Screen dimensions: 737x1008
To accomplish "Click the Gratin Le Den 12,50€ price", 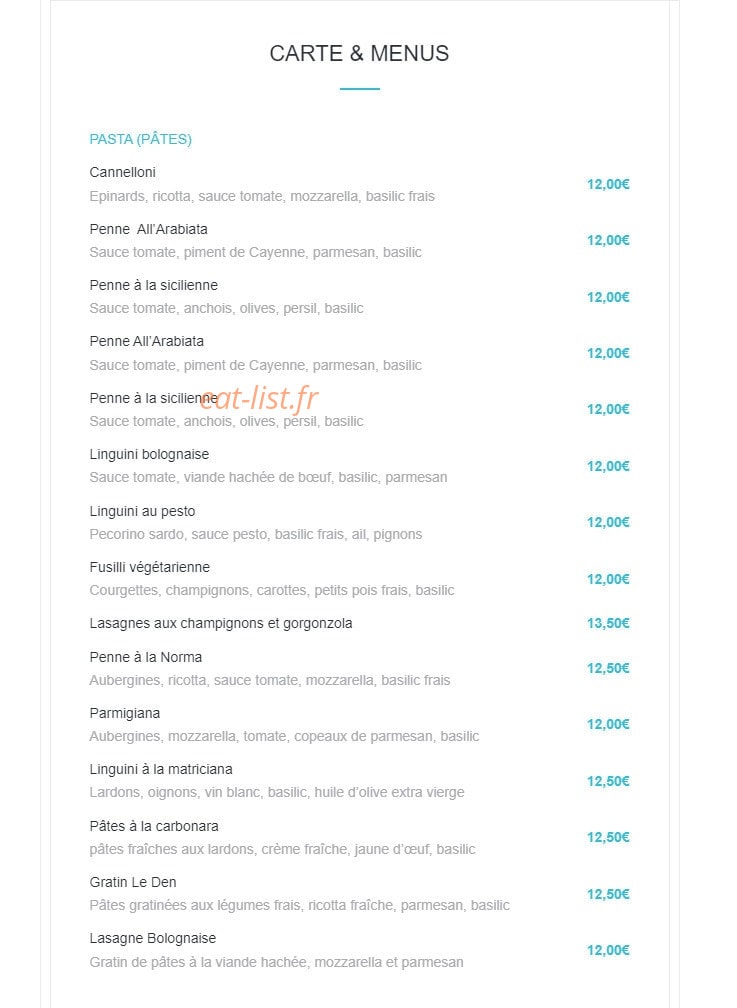I will coord(608,894).
